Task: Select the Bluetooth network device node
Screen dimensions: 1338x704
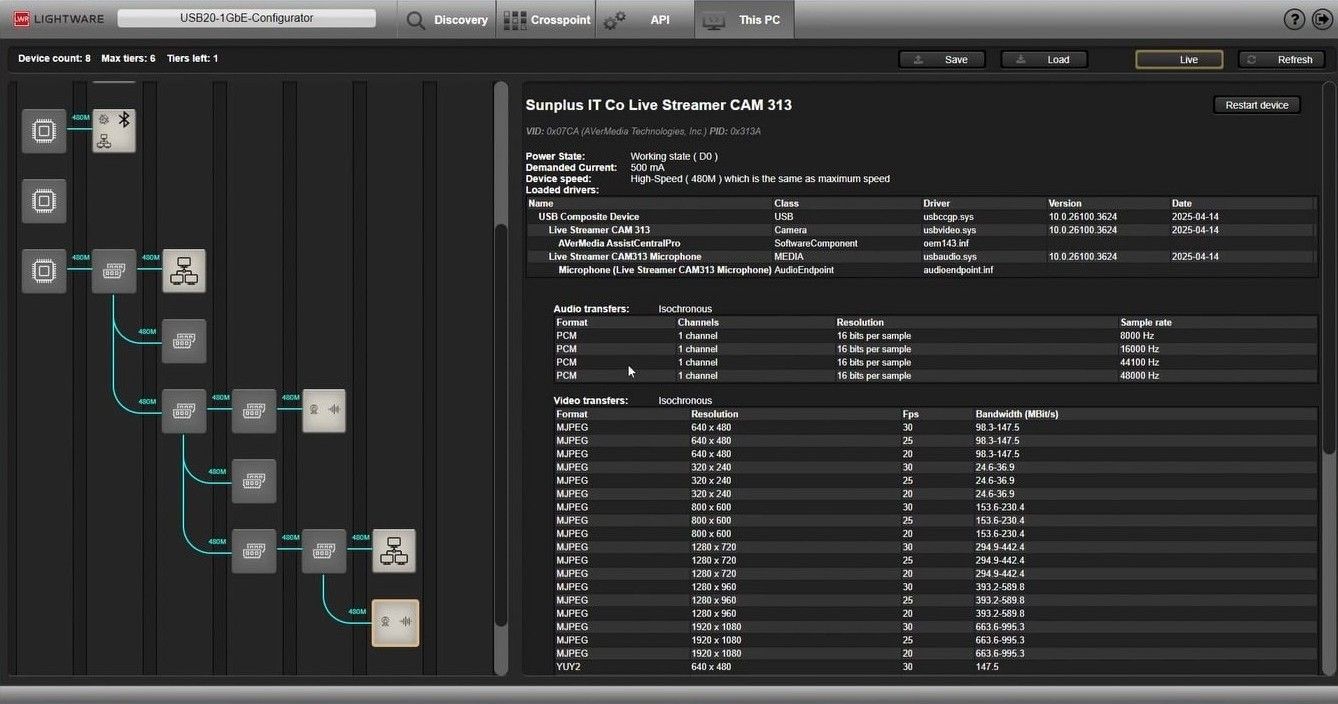Action: tap(114, 131)
